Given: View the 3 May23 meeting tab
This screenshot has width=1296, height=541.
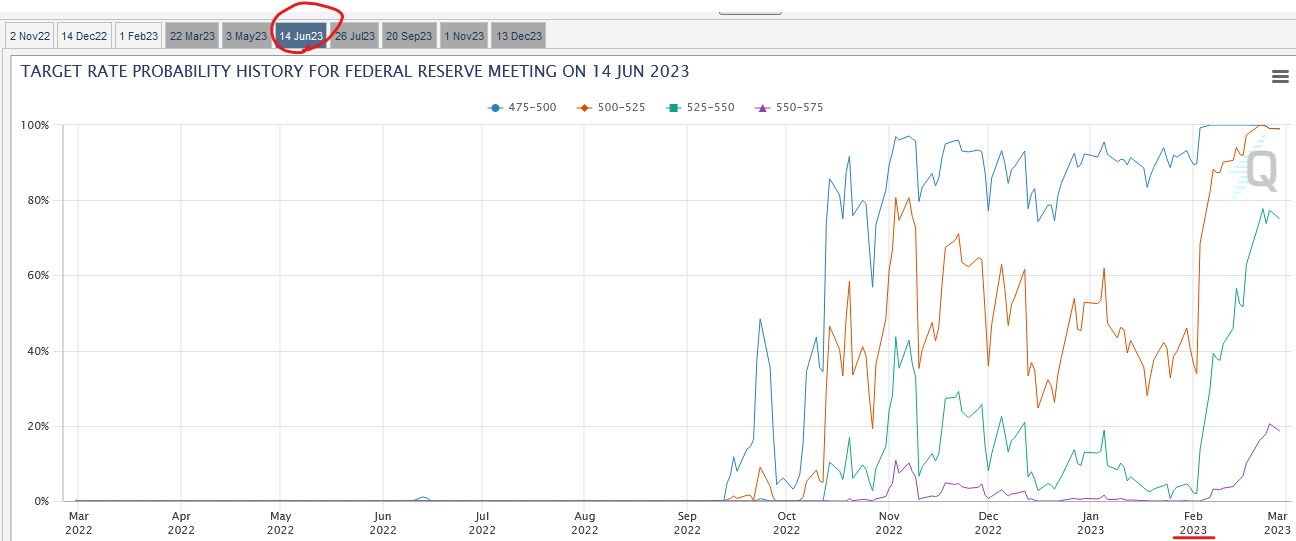Looking at the screenshot, I should (246, 36).
